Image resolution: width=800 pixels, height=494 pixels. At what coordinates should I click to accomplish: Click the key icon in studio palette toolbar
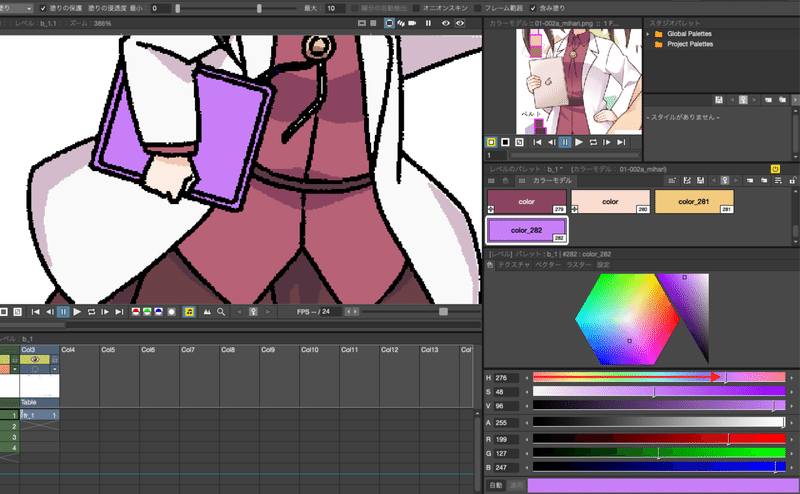[x=743, y=100]
